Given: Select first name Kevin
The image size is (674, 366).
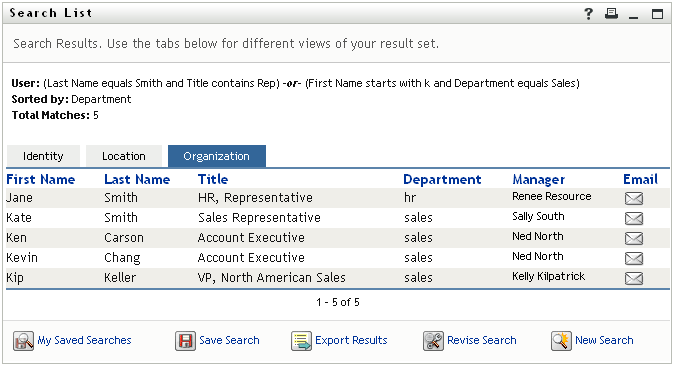Looking at the screenshot, I should [22, 258].
